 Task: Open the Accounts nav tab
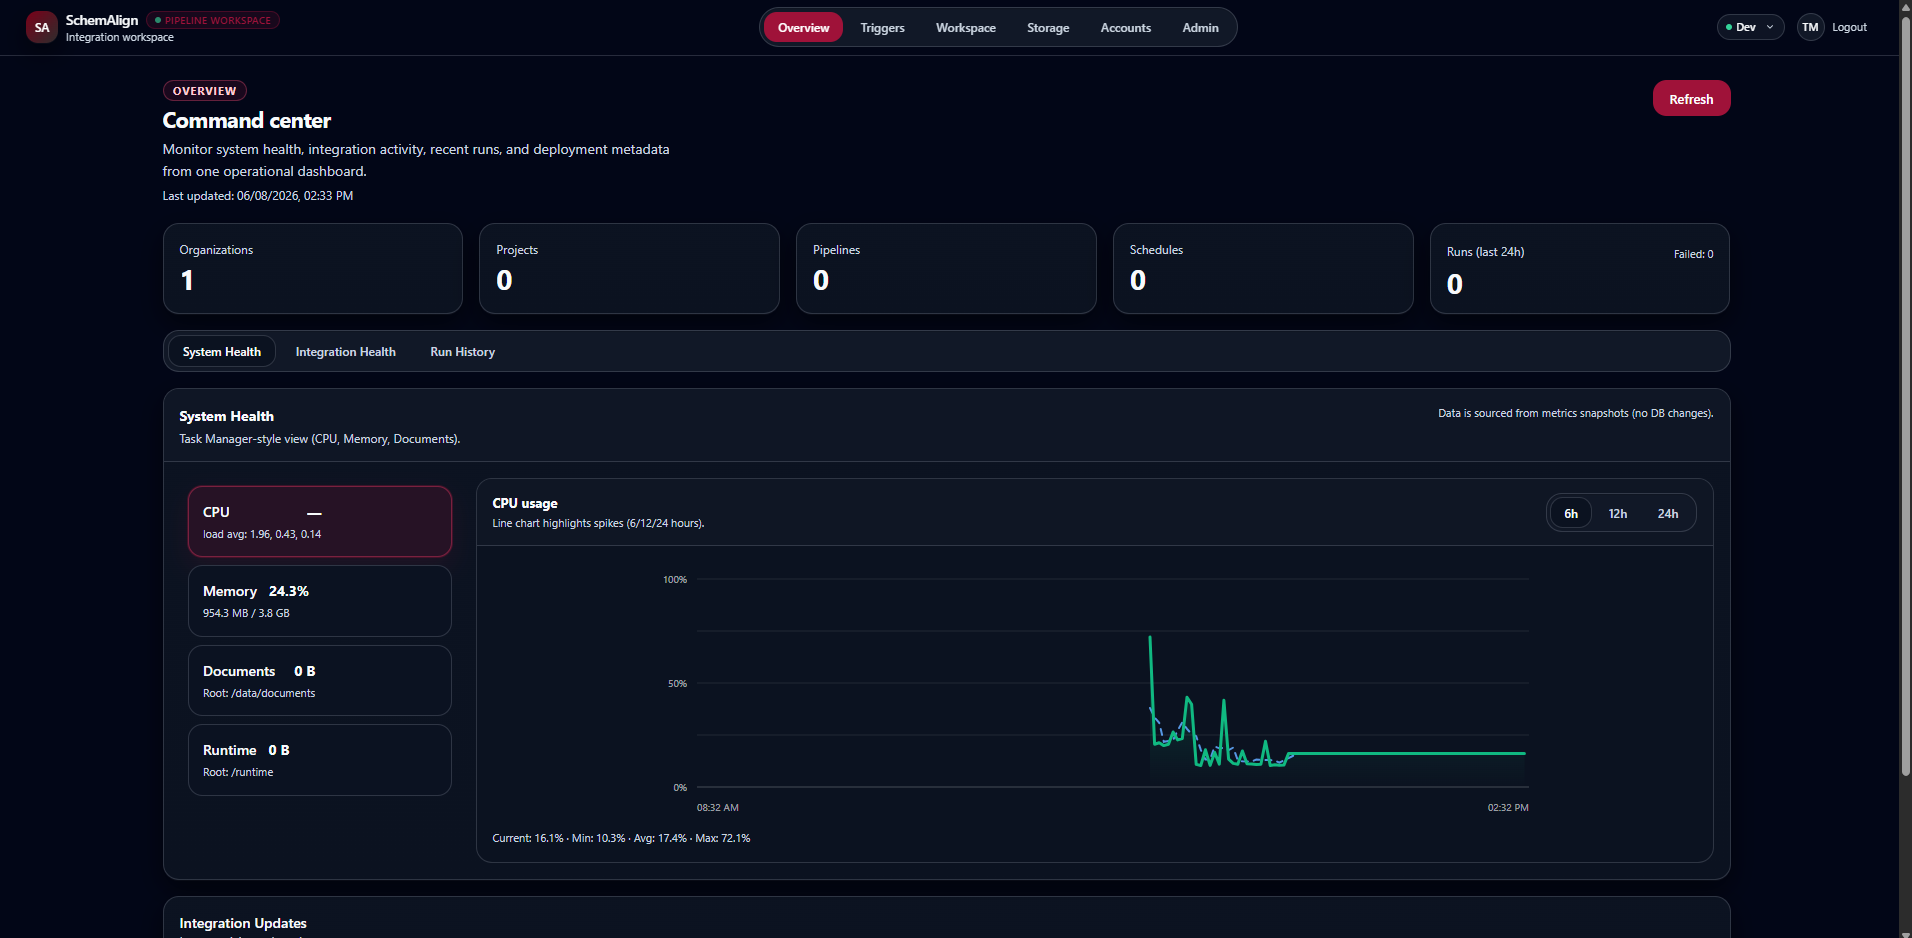tap(1125, 28)
